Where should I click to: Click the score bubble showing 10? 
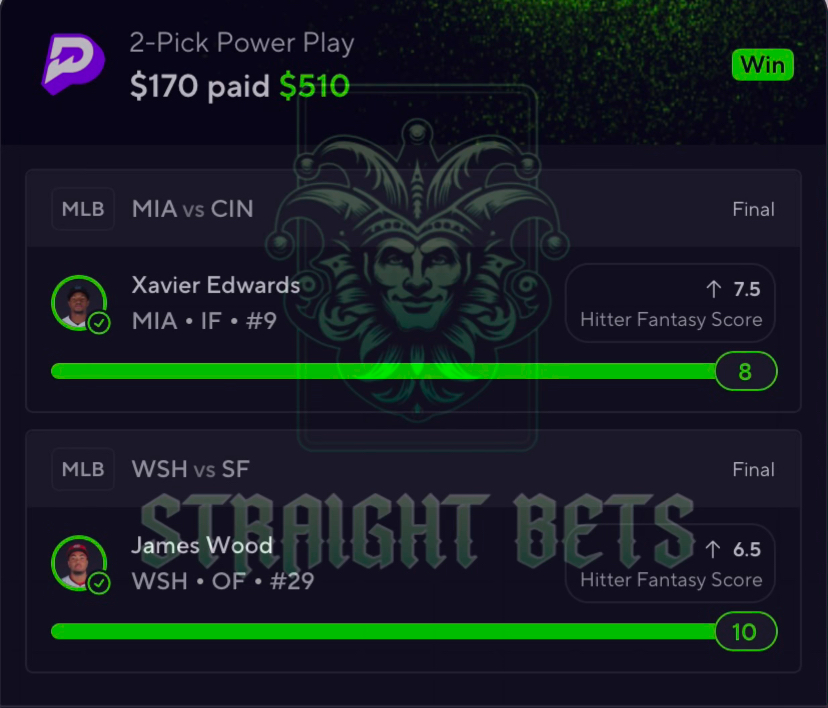click(x=746, y=631)
